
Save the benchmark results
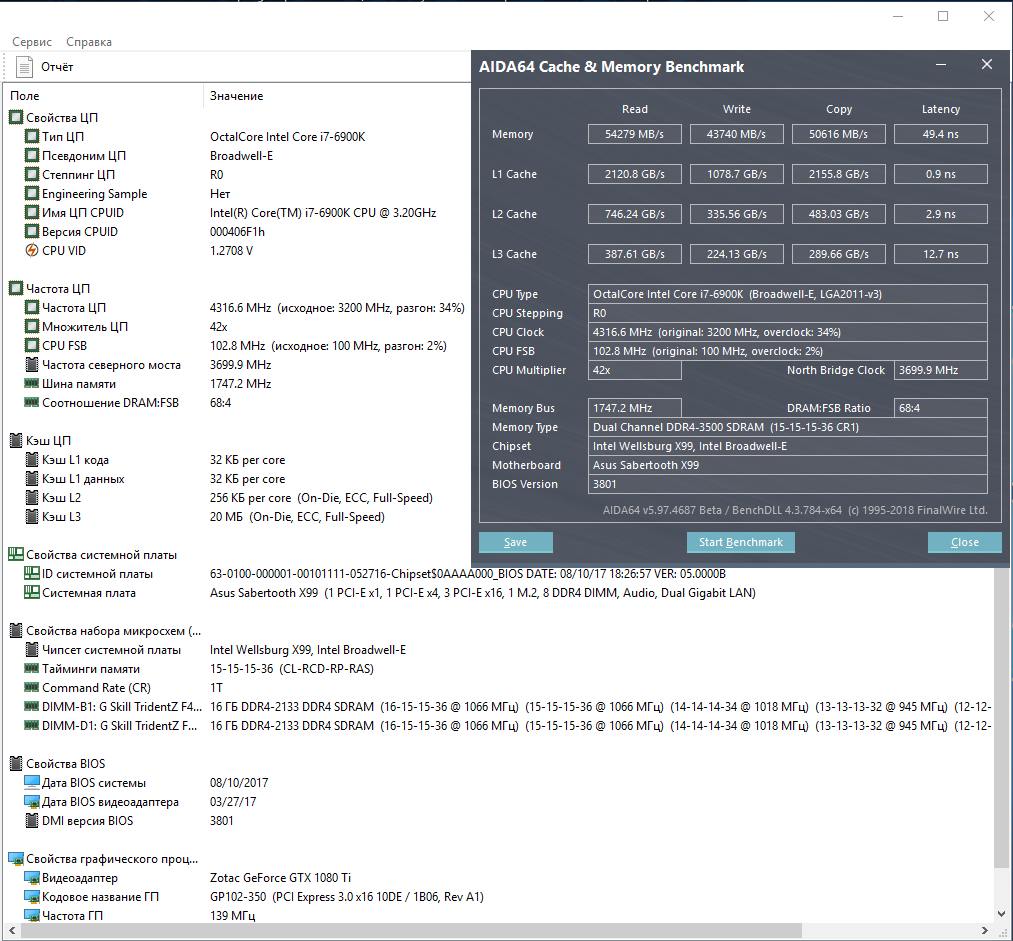[x=516, y=543]
